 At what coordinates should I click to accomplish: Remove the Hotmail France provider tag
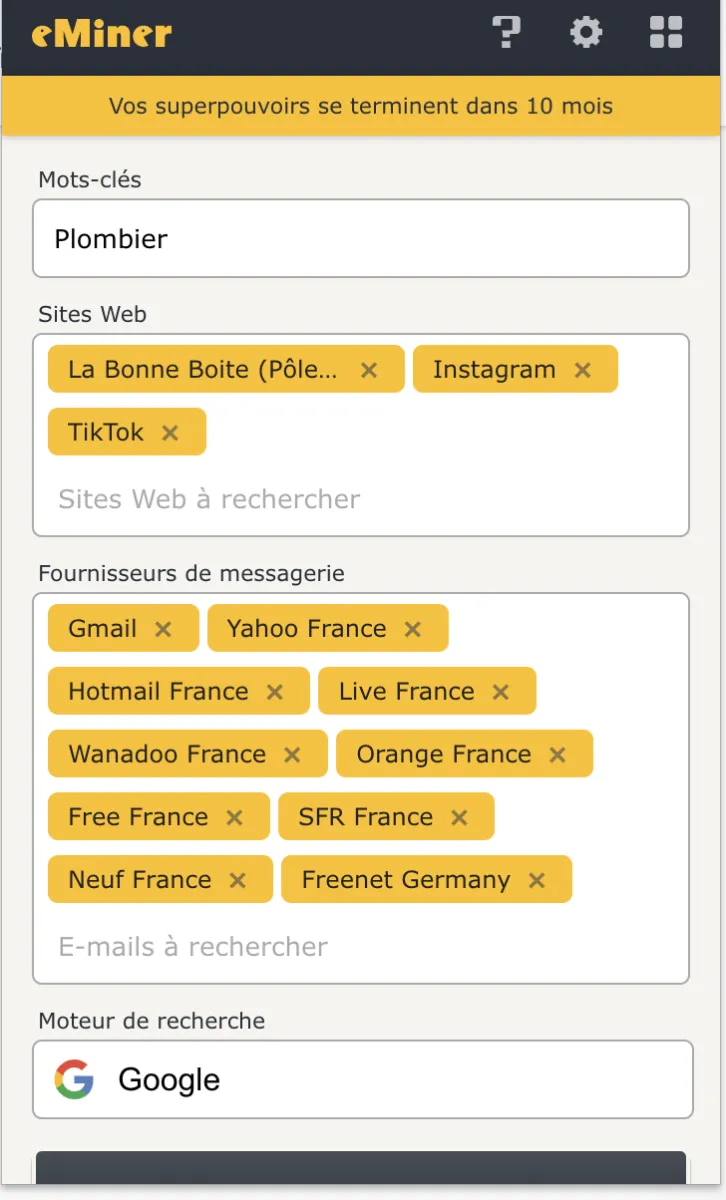[275, 692]
